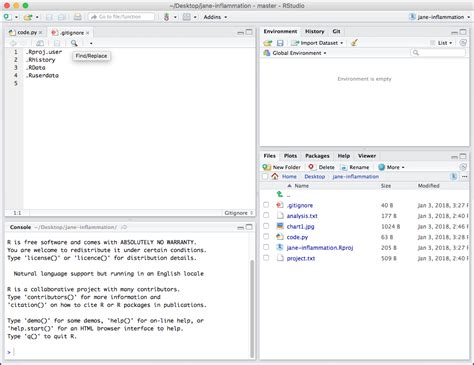Minimize the Console pane
474x365 pixels.
(x=240, y=227)
